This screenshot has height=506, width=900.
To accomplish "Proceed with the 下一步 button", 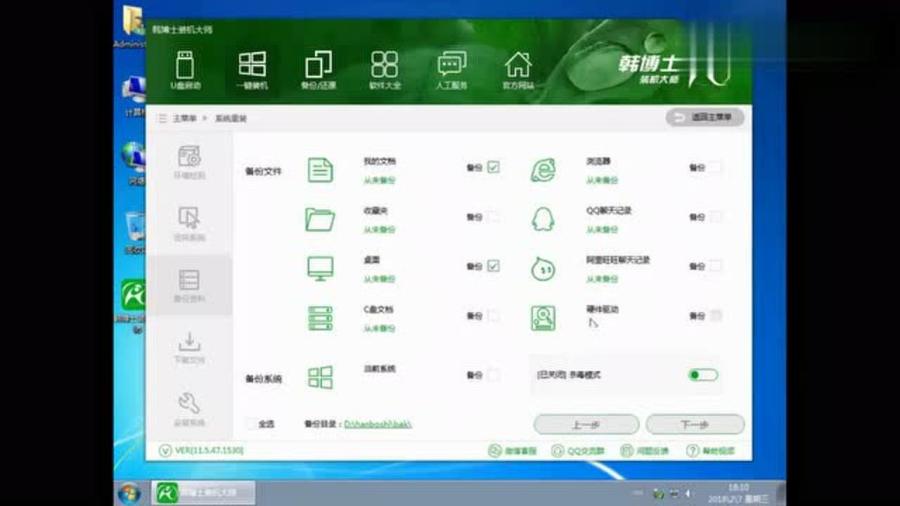I will tap(695, 425).
